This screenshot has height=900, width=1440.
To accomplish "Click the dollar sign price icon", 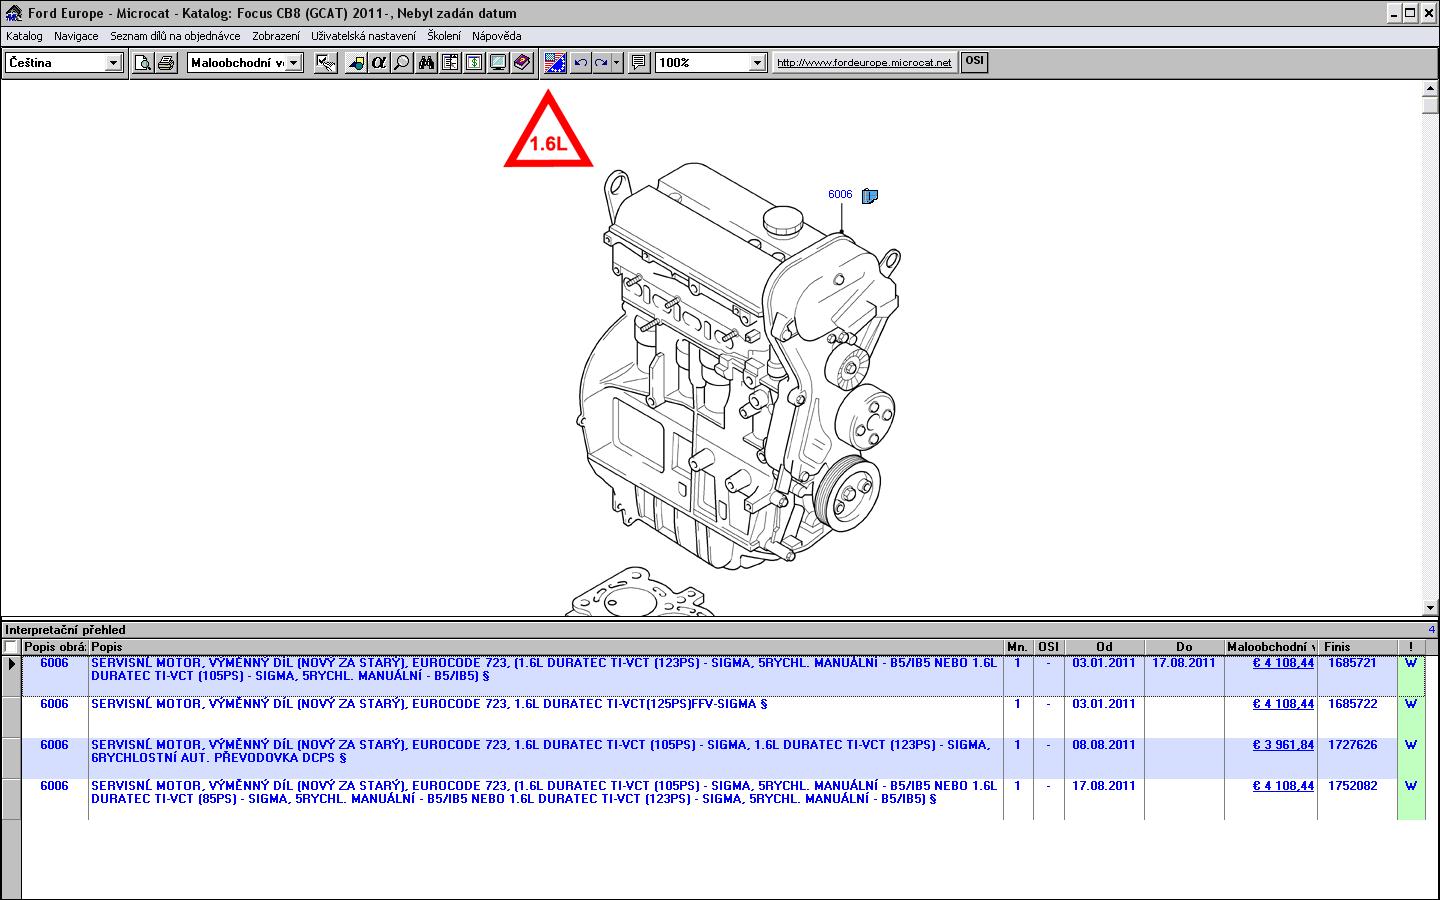I will tap(474, 63).
